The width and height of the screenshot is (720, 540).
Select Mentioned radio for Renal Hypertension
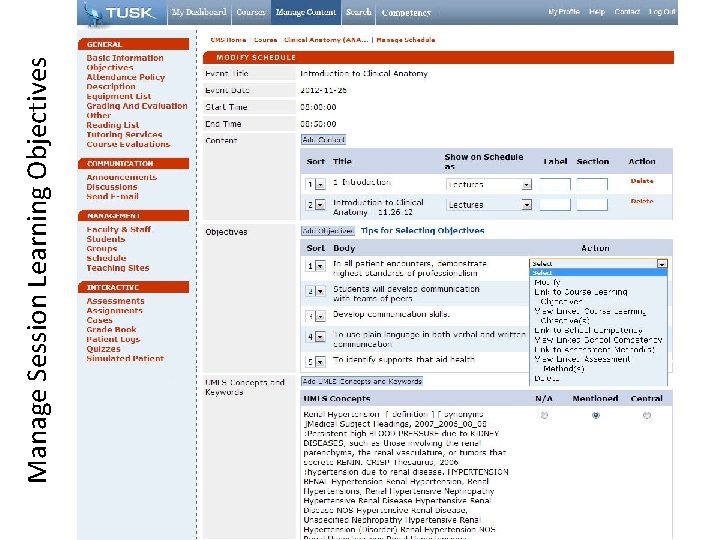596,415
